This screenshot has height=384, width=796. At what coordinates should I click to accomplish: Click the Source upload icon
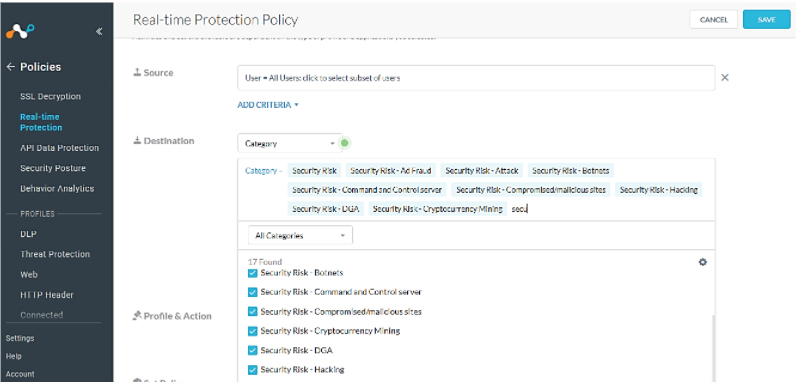pos(137,73)
